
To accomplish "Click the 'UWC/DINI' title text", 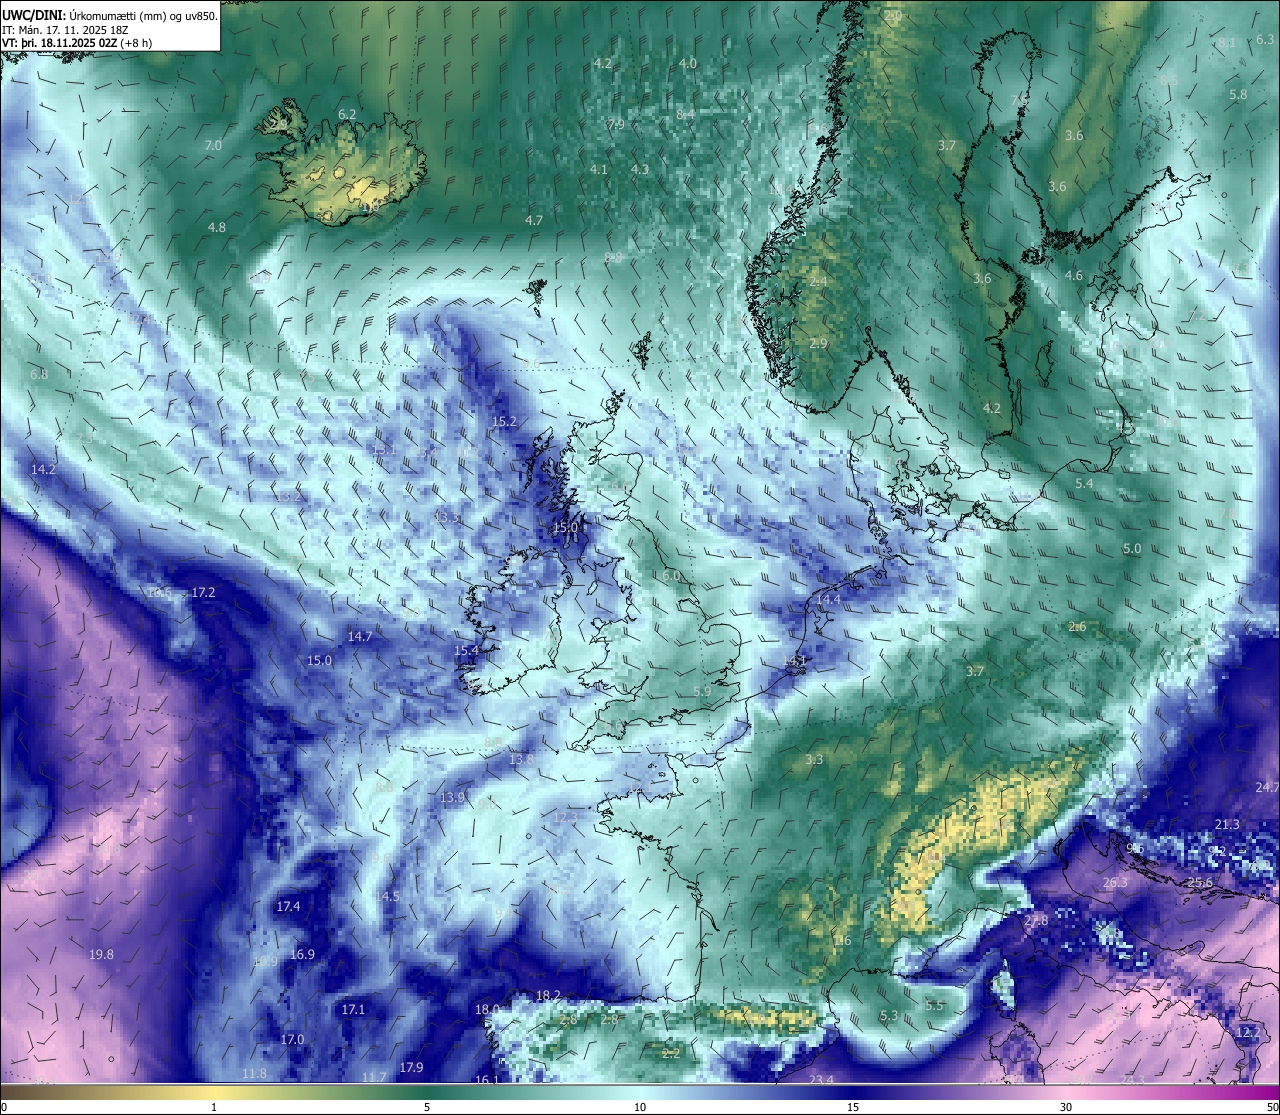I will 33,15.
